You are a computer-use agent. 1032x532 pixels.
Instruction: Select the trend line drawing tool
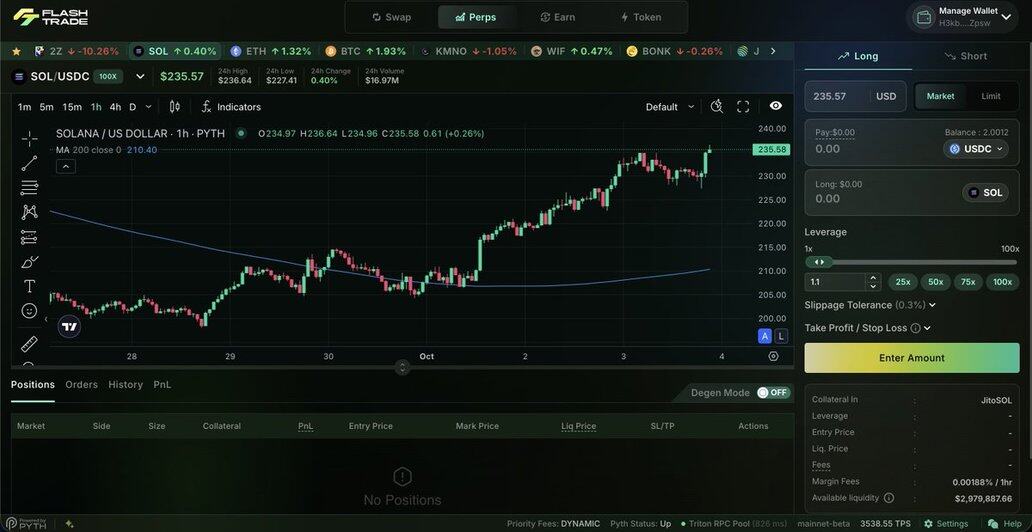[29, 163]
